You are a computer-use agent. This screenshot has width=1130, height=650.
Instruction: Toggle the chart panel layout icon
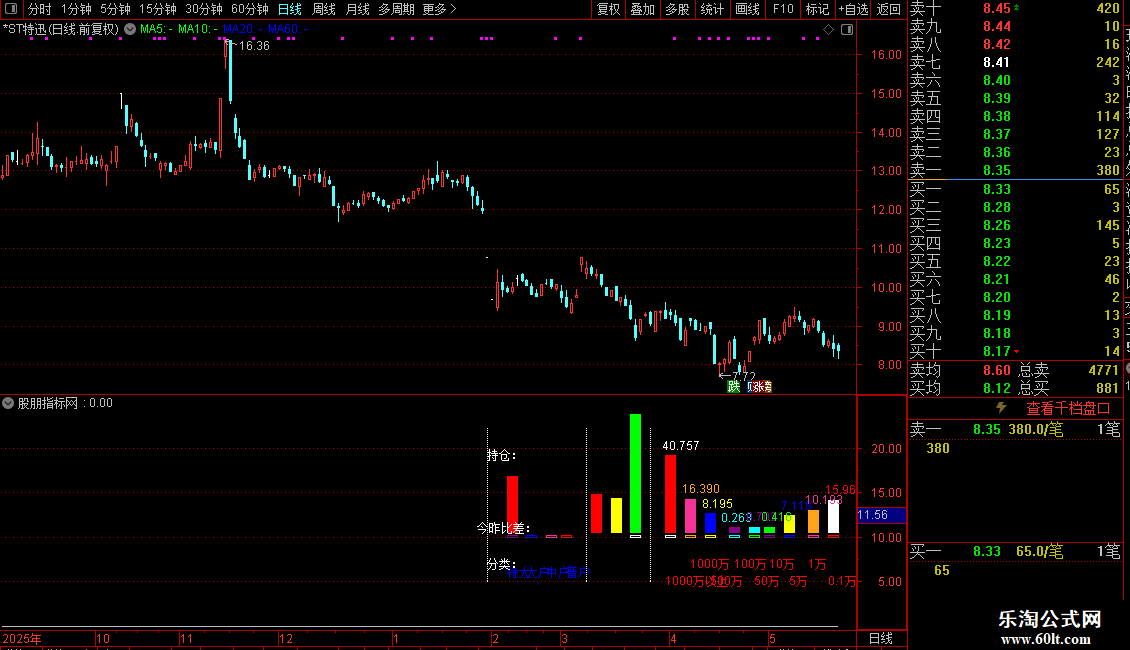(x=848, y=30)
